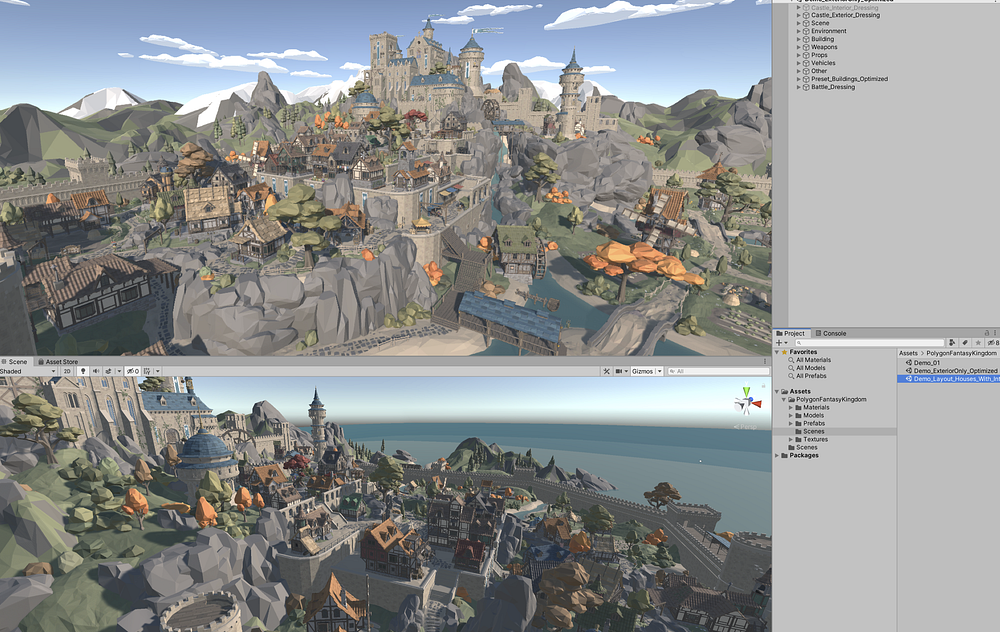Toggle 2D view mode in Scene toolbar
The height and width of the screenshot is (632, 1000).
pos(66,371)
